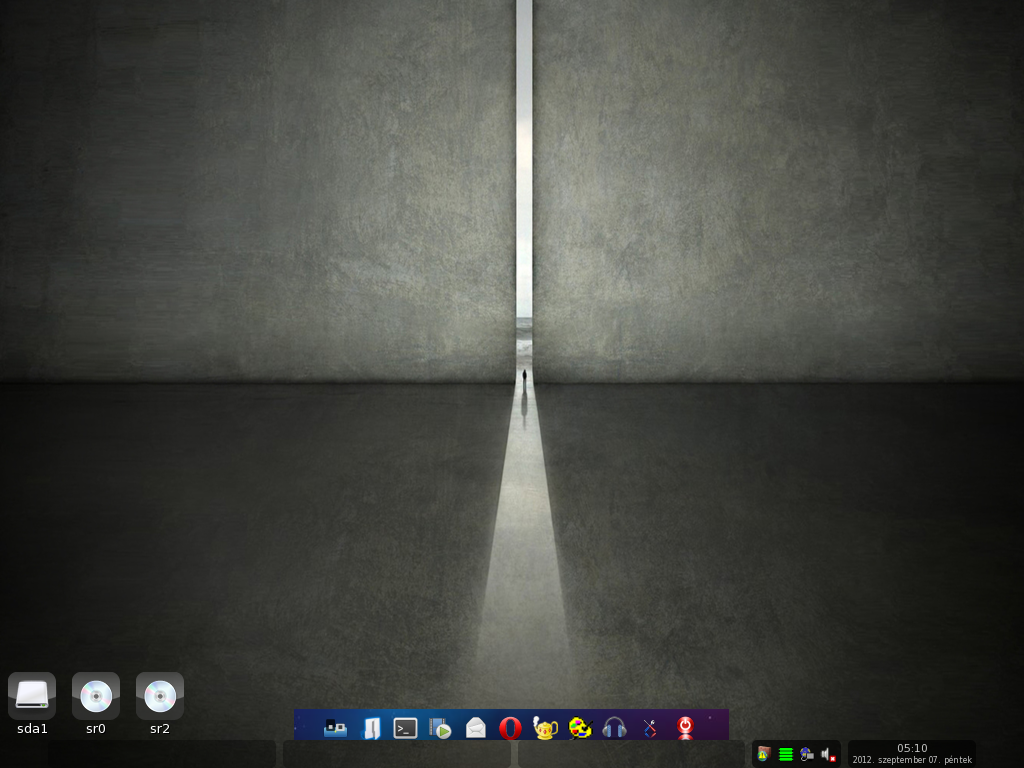Click the muted speaker volume tray icon
Viewport: 1024px width, 768px height.
point(829,755)
